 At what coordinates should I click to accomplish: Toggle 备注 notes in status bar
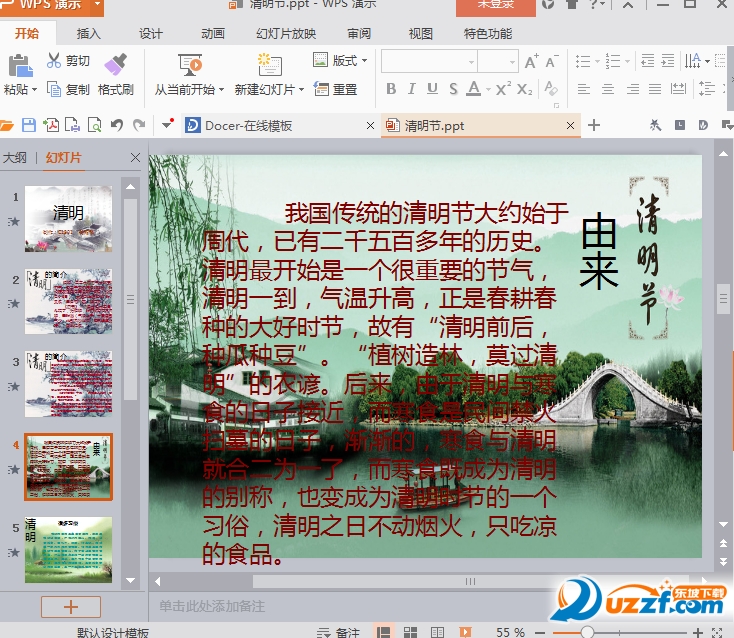coord(338,632)
